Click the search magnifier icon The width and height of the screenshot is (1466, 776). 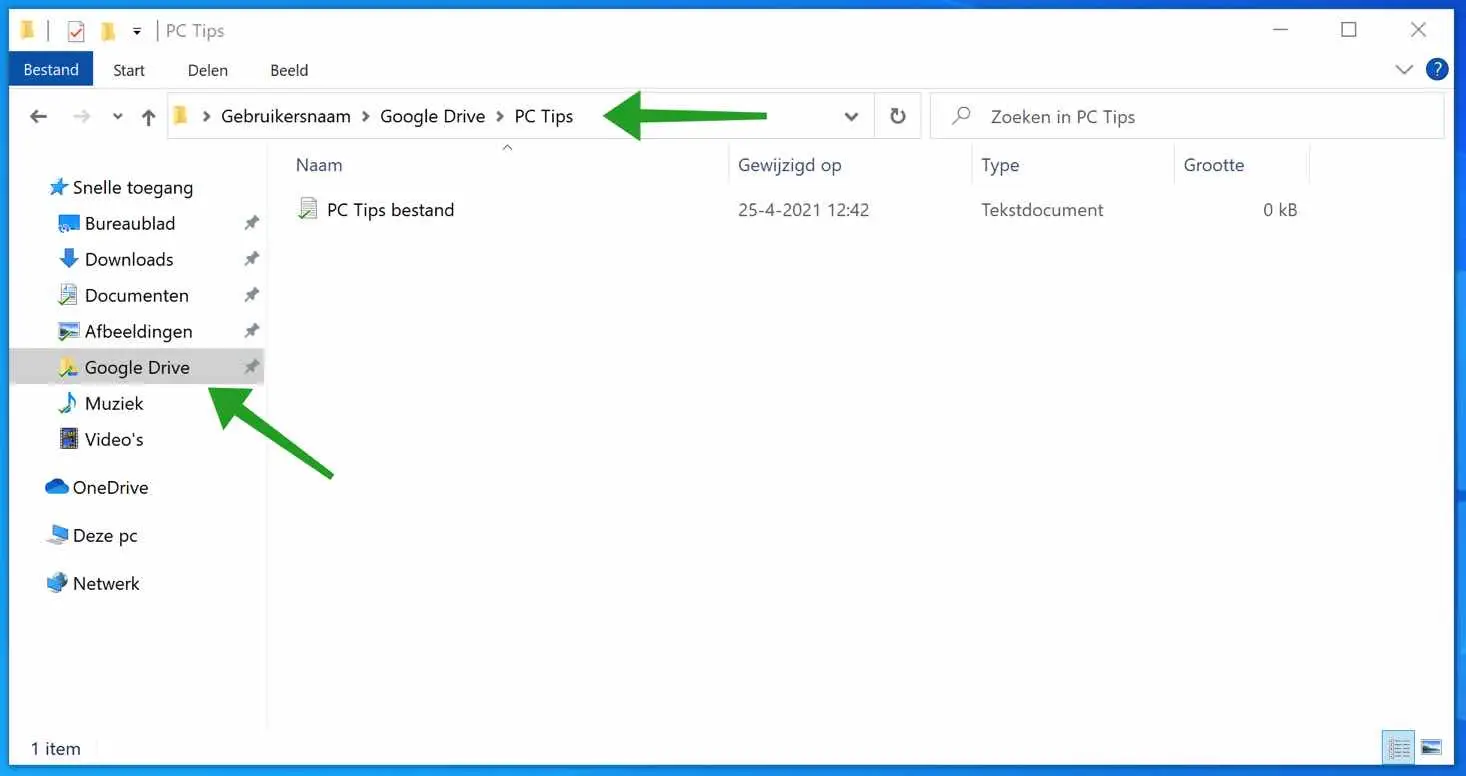click(961, 116)
